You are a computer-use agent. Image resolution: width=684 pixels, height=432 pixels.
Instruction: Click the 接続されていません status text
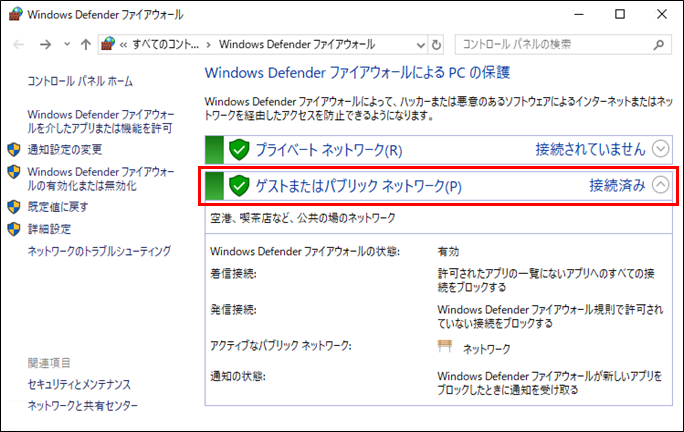click(590, 149)
